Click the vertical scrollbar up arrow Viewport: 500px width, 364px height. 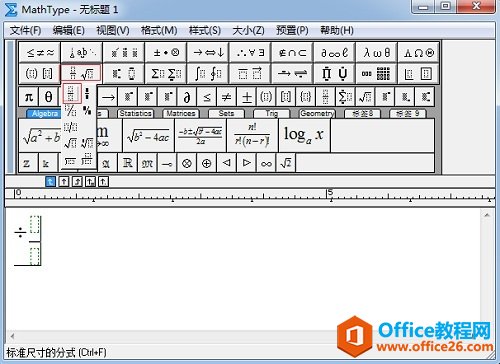(487, 215)
